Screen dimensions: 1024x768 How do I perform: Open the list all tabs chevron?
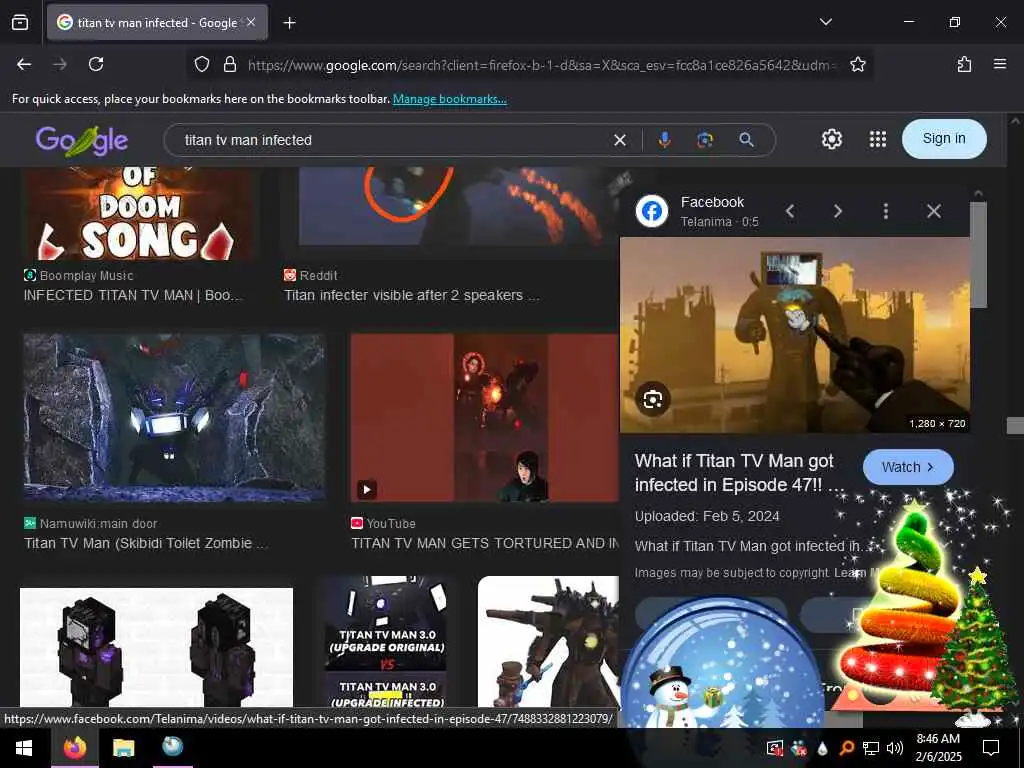click(x=825, y=22)
